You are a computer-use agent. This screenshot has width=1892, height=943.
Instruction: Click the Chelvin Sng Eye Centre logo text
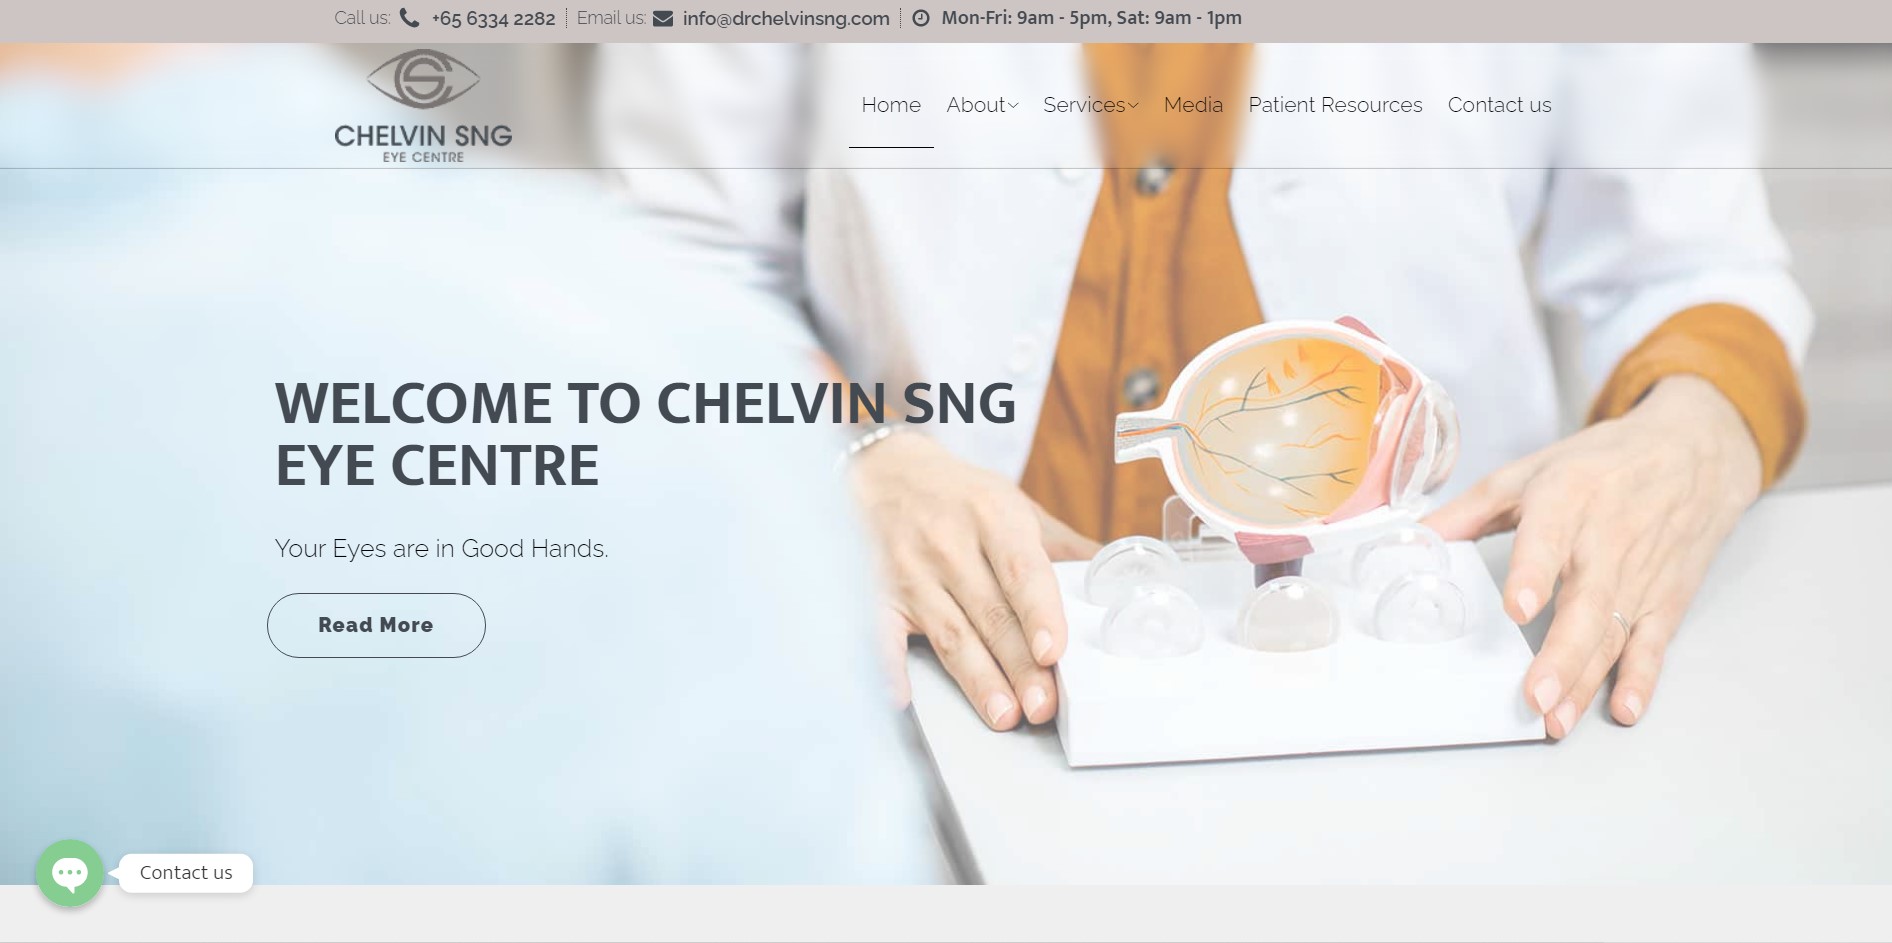423,143
